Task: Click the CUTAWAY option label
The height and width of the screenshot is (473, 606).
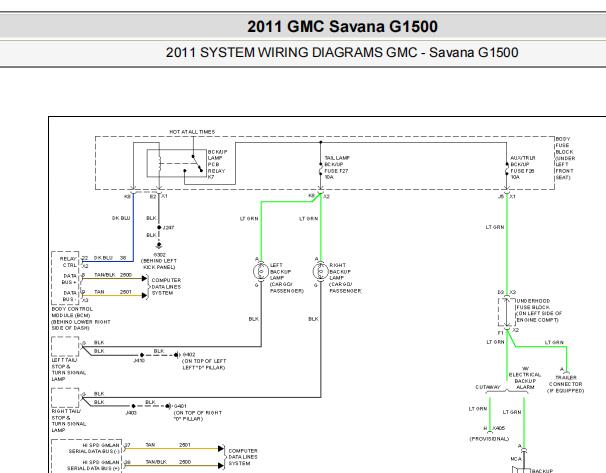Action: coord(488,387)
